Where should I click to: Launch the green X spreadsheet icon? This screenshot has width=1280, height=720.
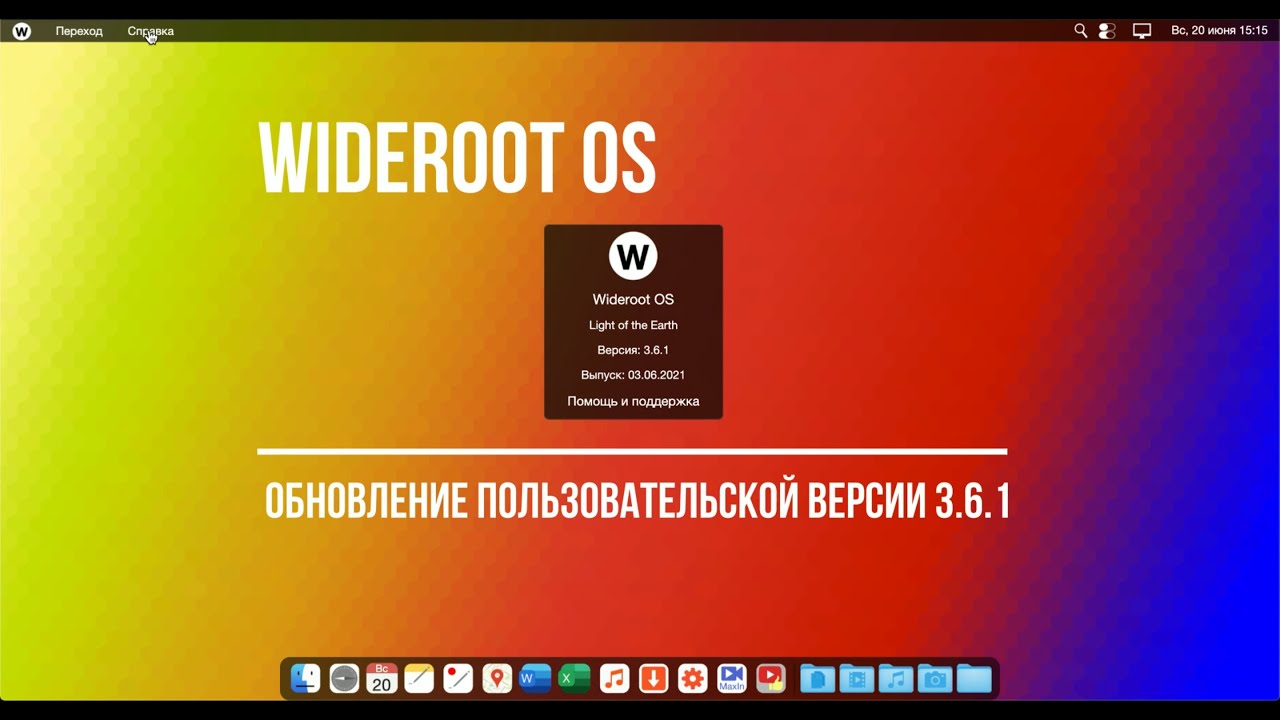tap(575, 679)
